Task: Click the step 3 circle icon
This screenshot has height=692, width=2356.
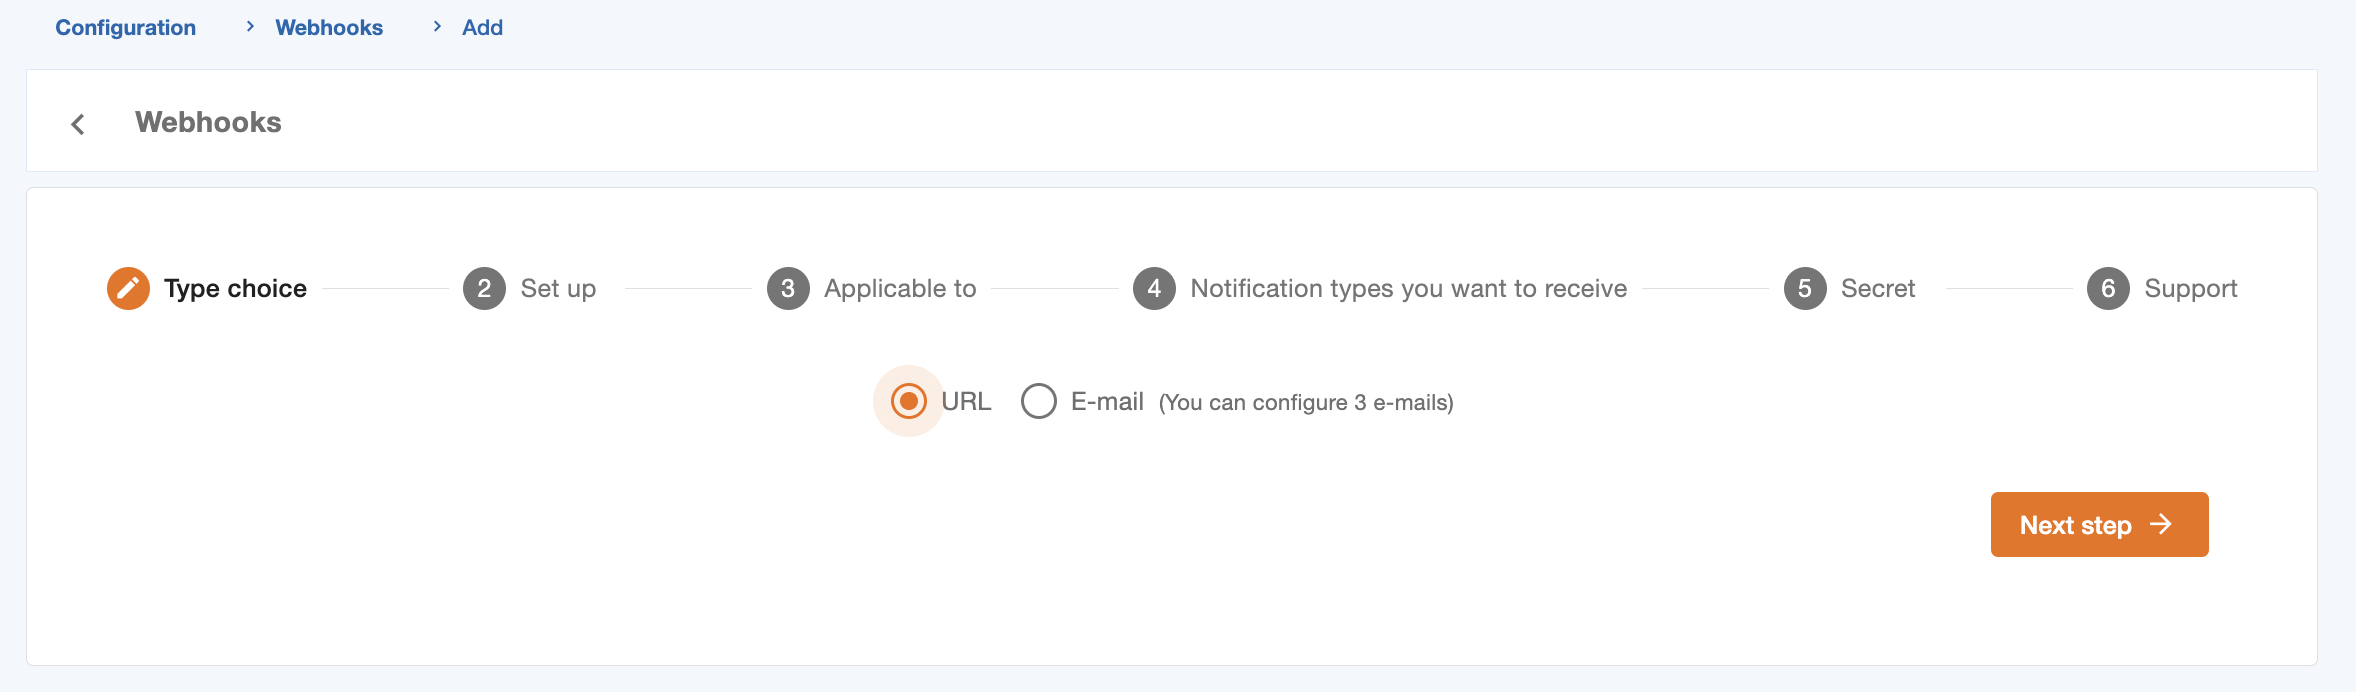Action: click(x=788, y=289)
